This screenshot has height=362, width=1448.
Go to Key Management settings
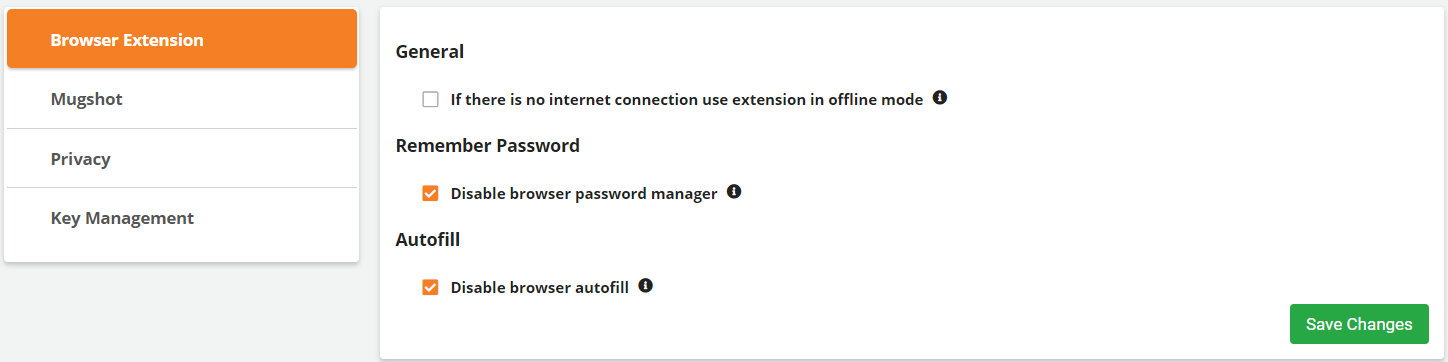[x=182, y=218]
